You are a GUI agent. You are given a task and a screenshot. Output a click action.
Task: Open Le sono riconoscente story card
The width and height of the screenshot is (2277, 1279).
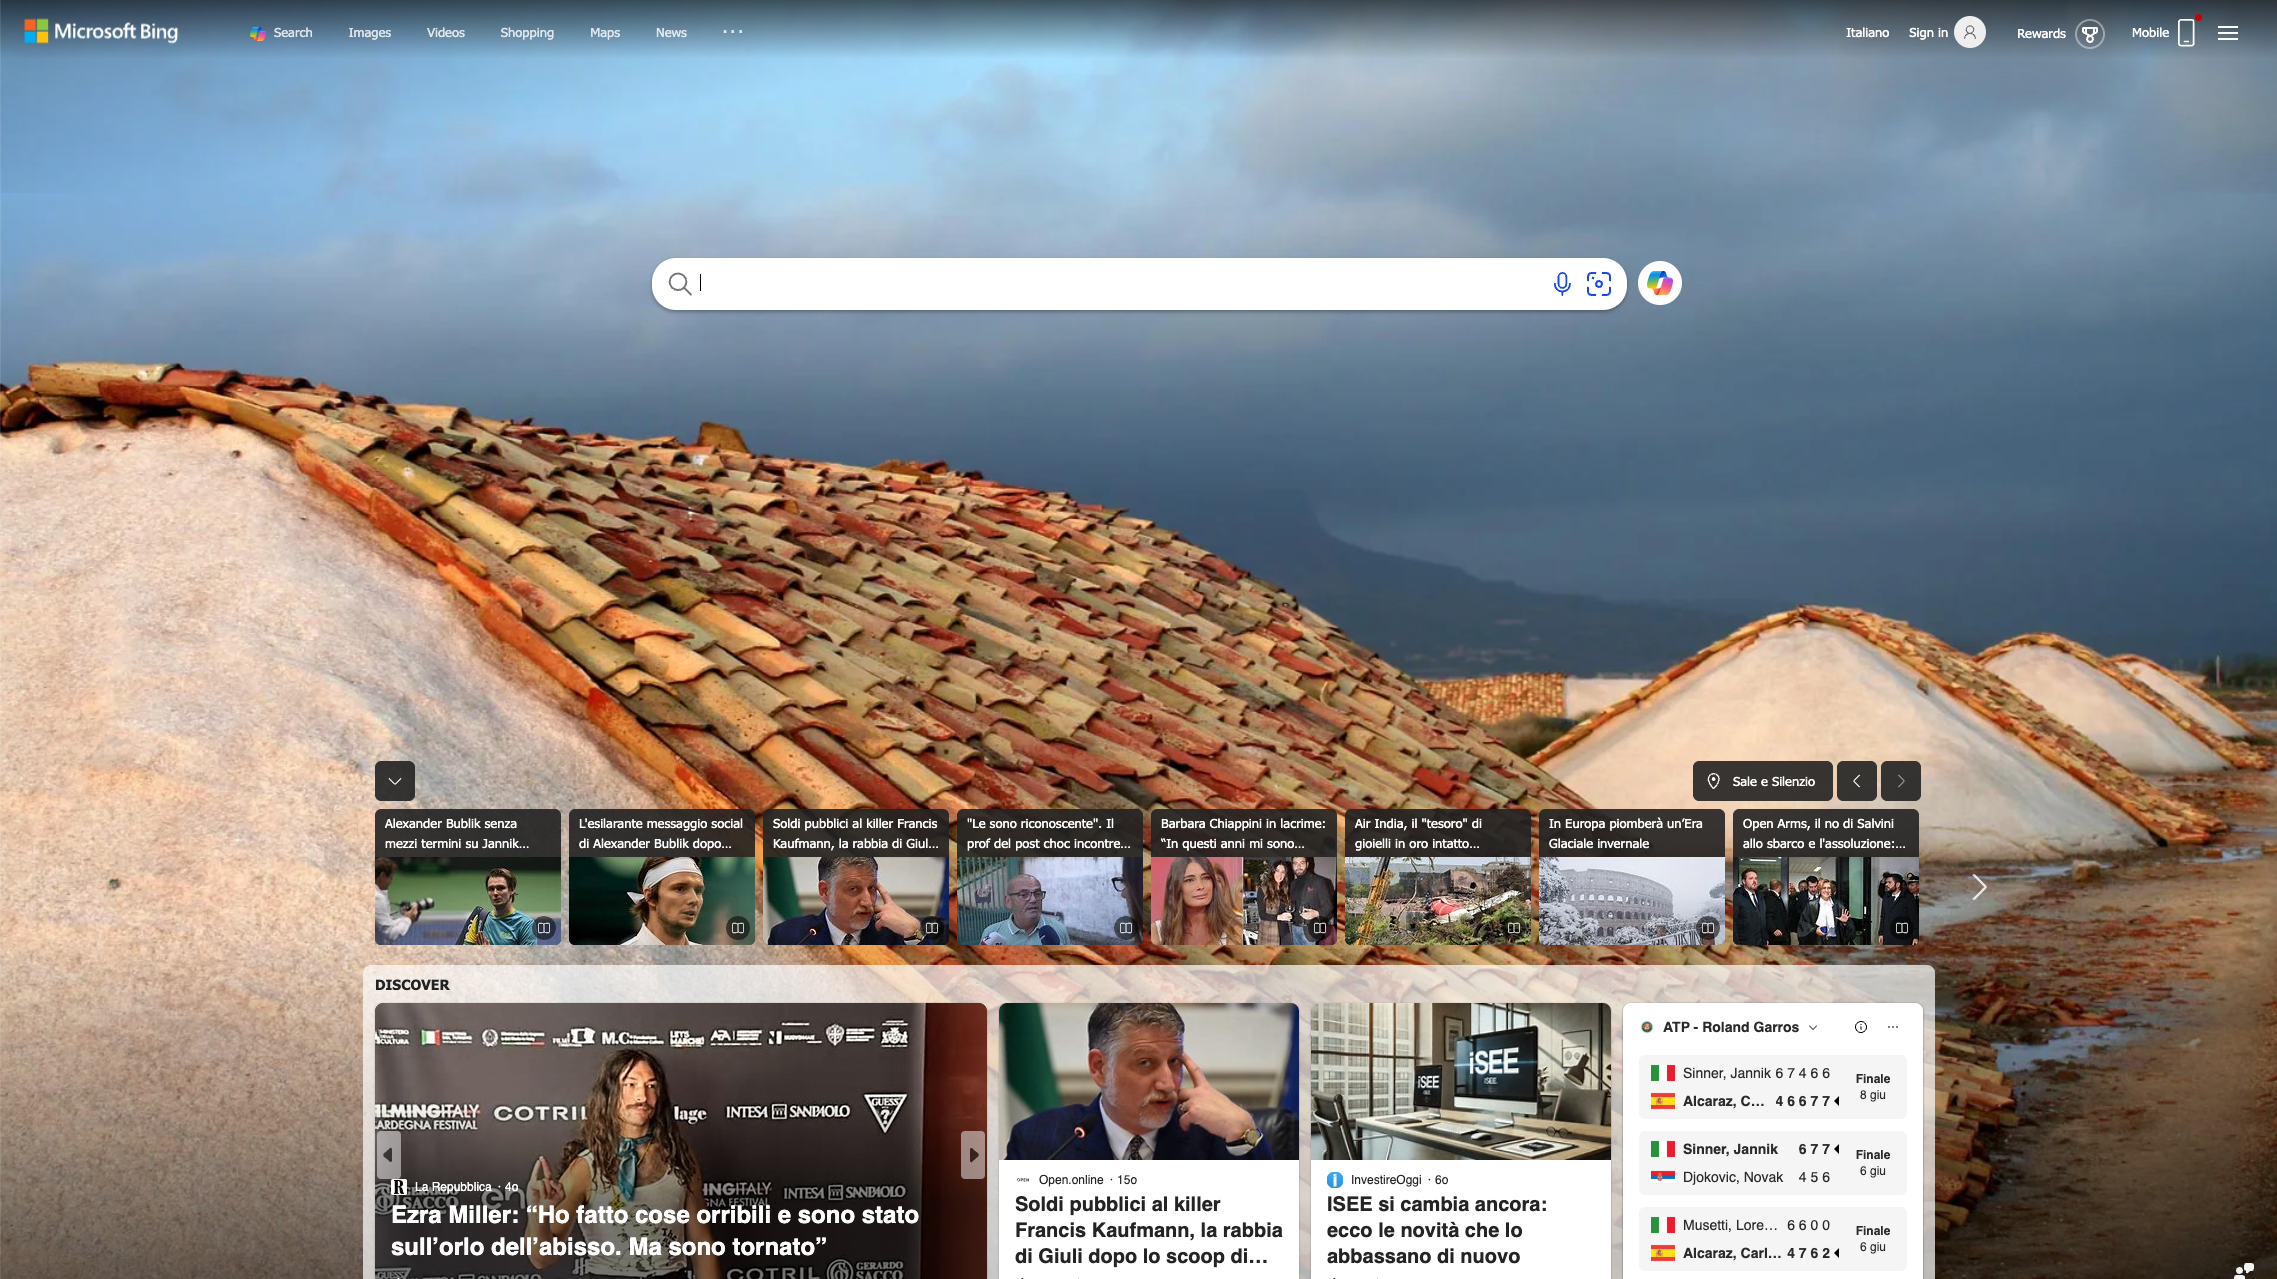[1050, 877]
